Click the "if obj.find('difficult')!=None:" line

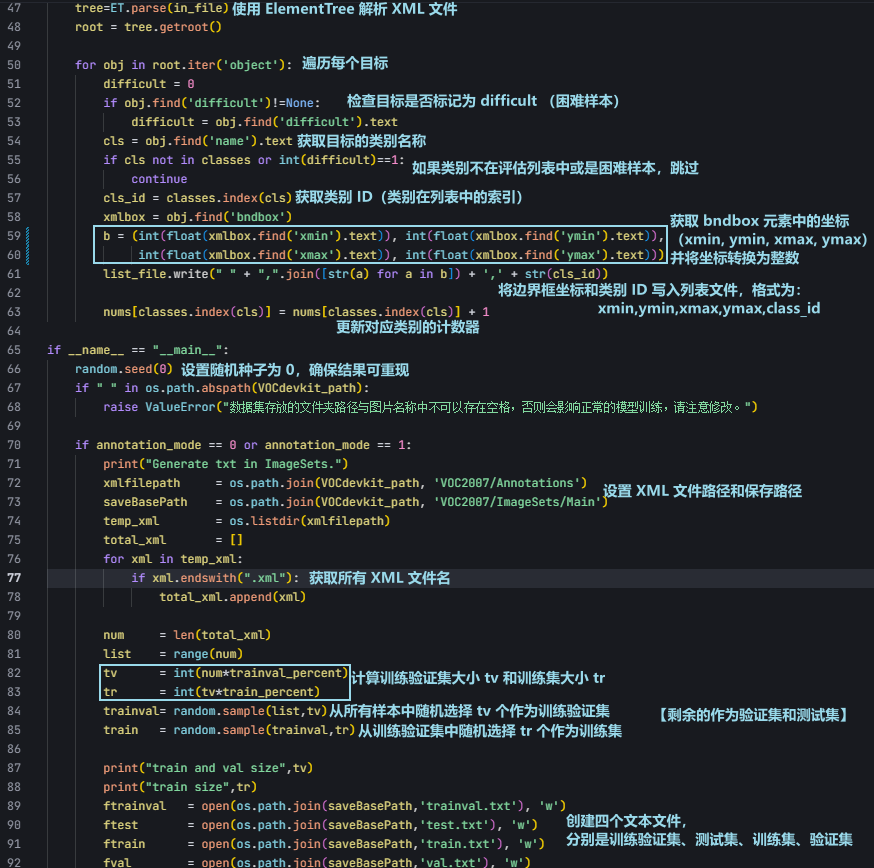[x=211, y=103]
